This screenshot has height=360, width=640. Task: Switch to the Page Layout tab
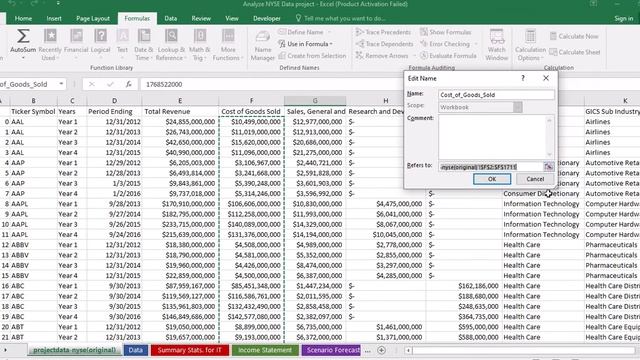coord(93,18)
